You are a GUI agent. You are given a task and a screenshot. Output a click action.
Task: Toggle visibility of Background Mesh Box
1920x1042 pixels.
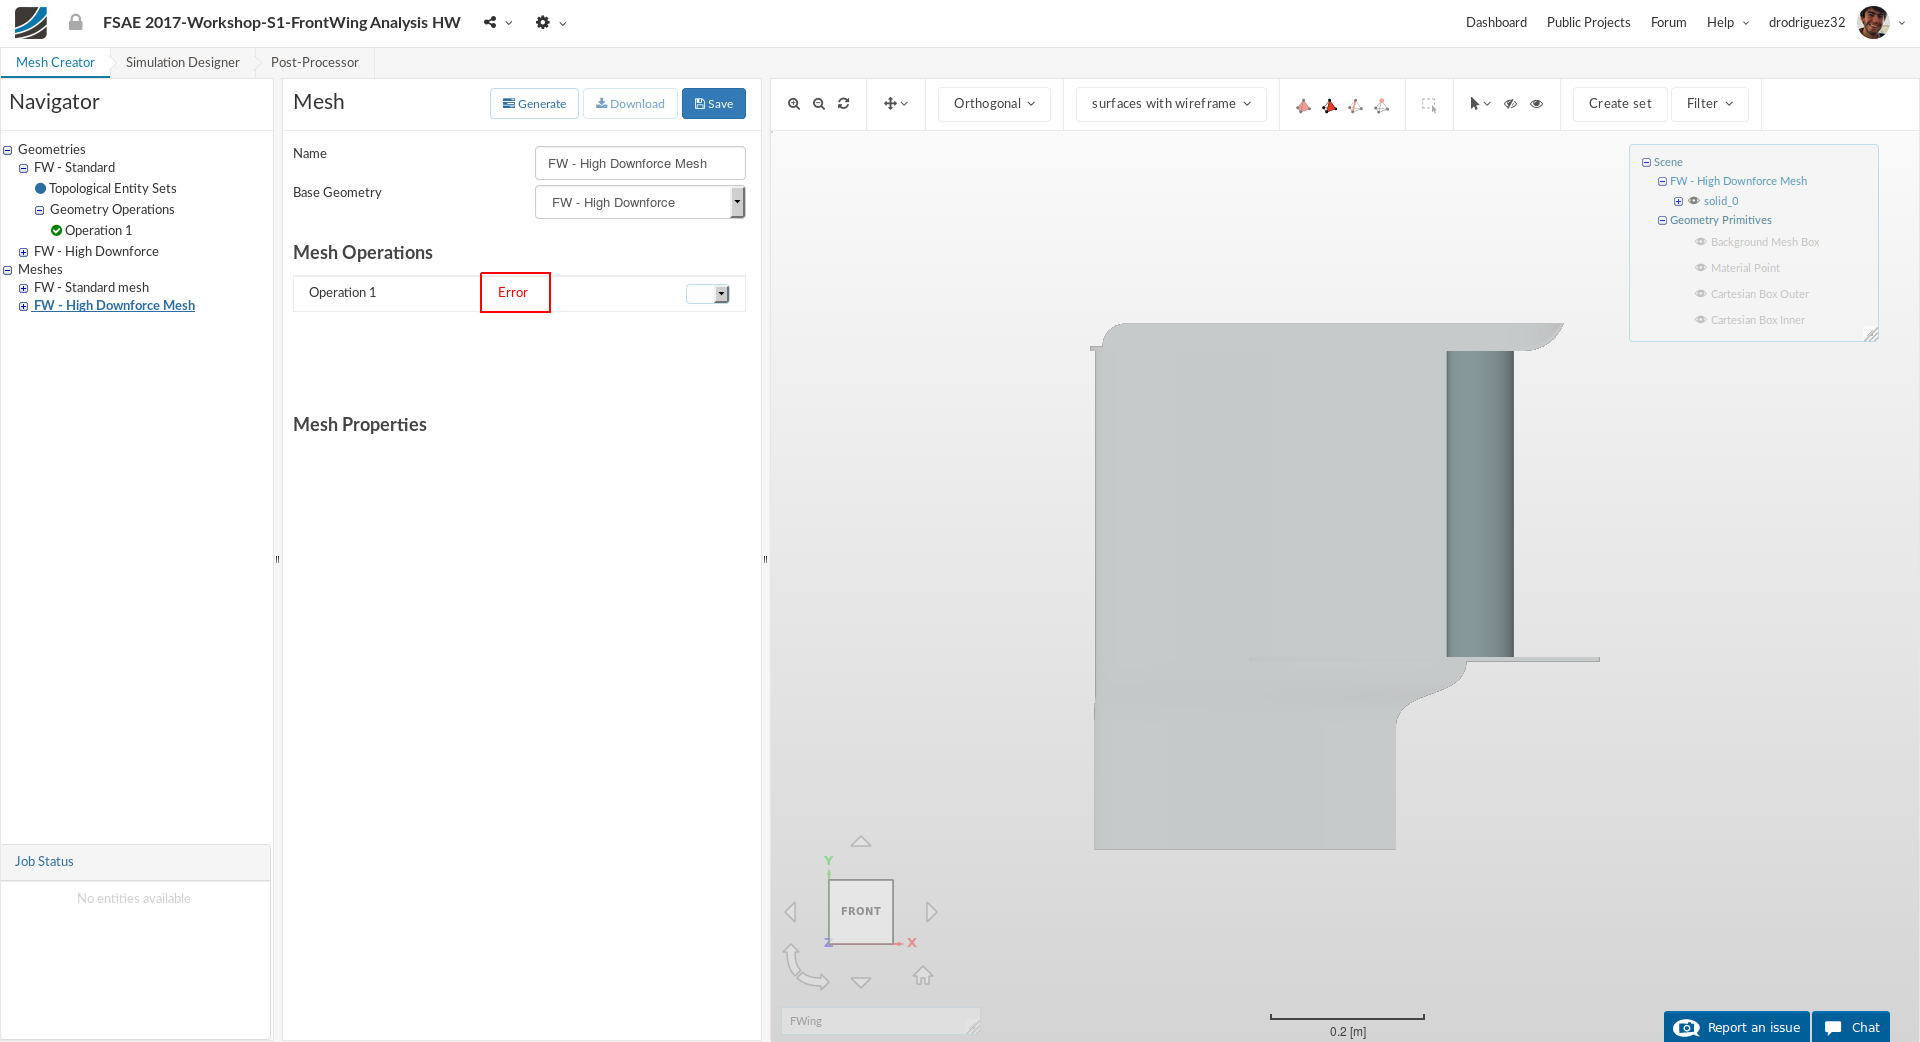click(1700, 242)
